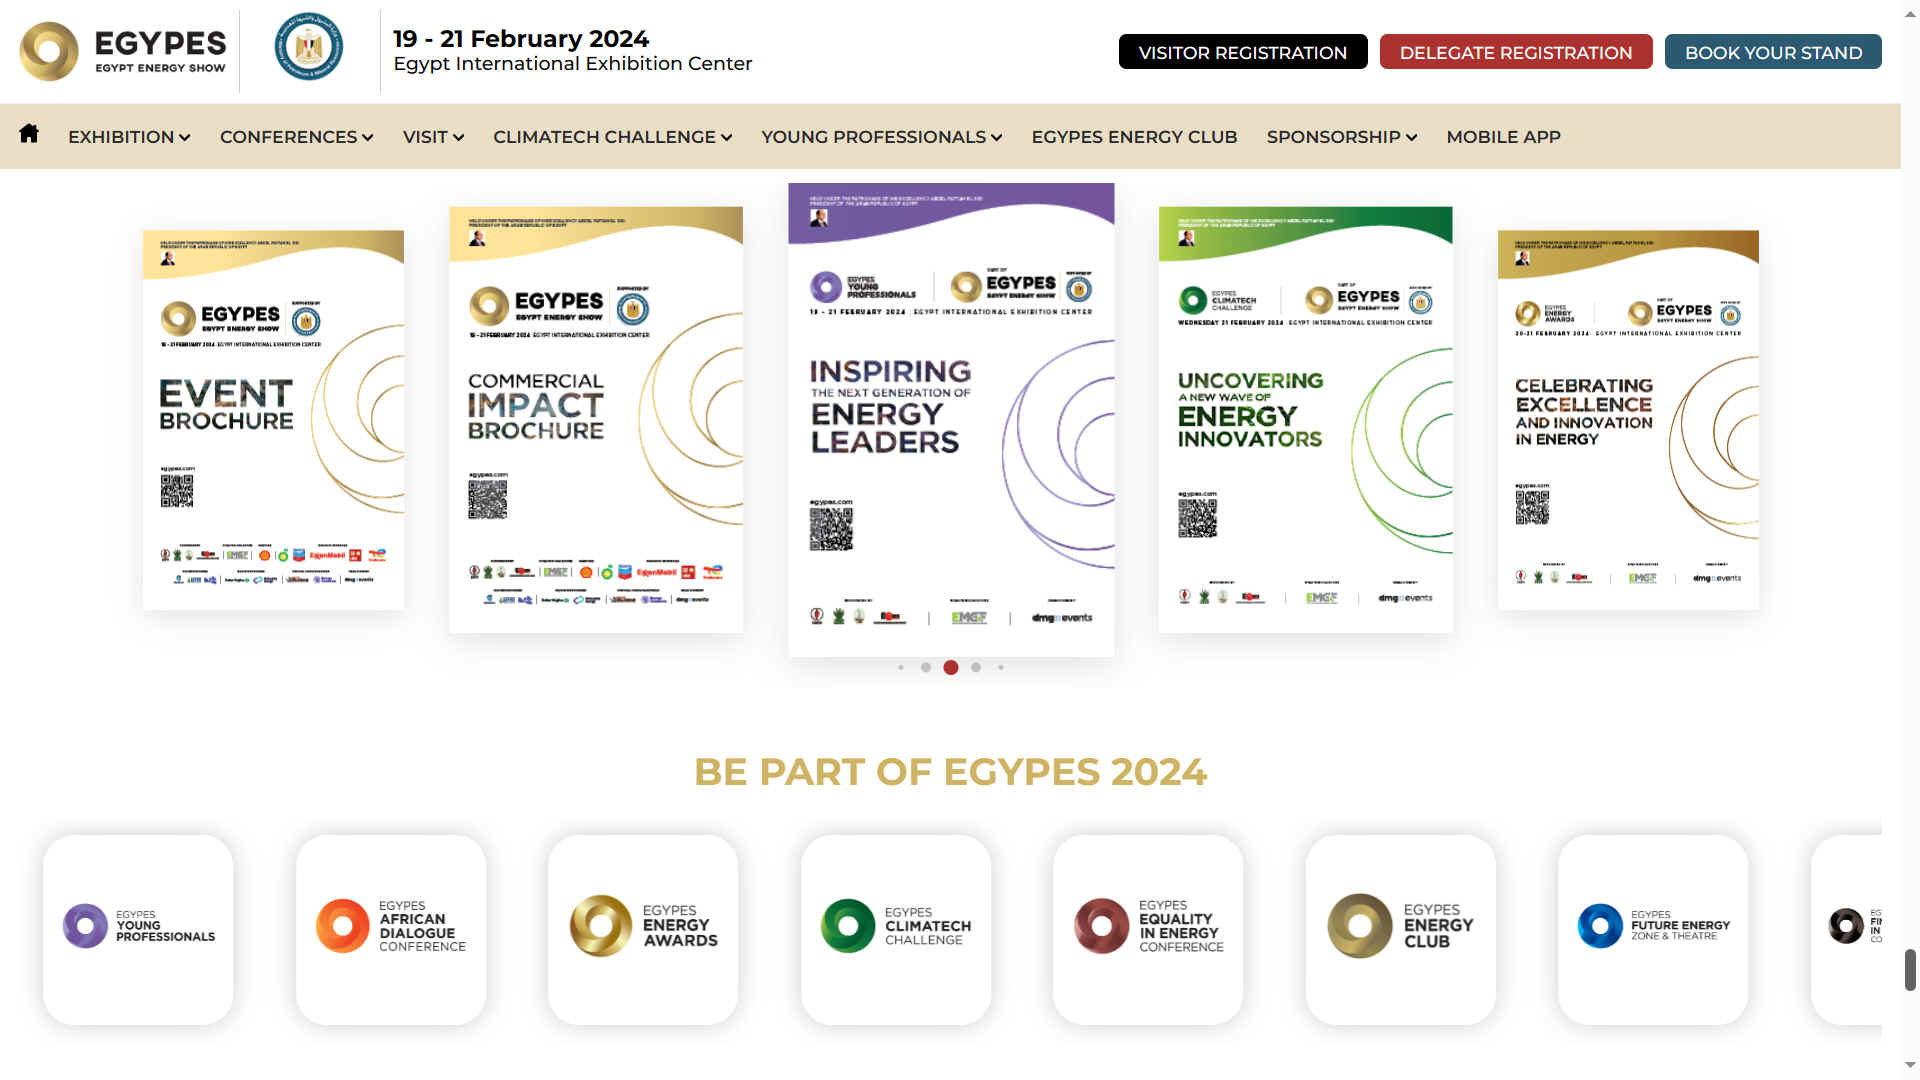Click the VISITOR REGISTRATION button
Viewport: 1920px width, 1080px height.
(1243, 51)
